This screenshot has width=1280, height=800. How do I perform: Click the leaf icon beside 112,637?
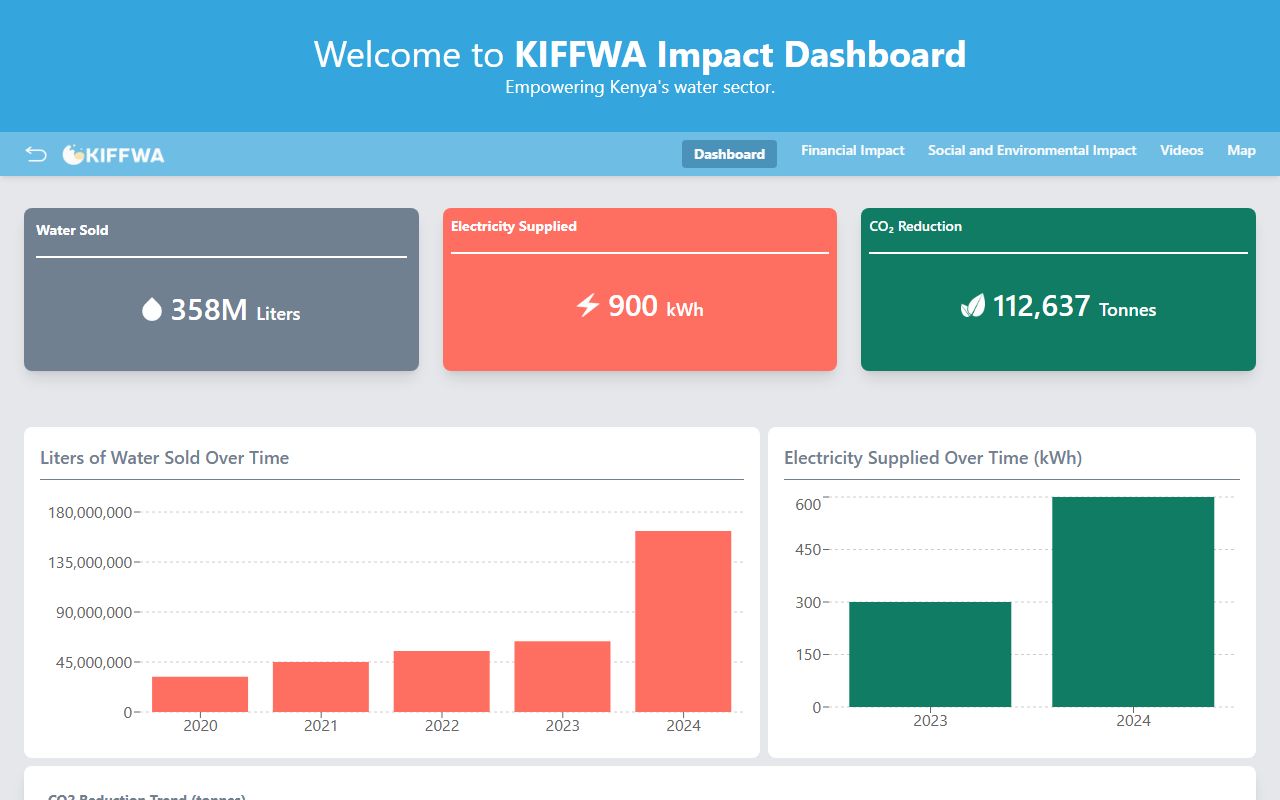(972, 306)
